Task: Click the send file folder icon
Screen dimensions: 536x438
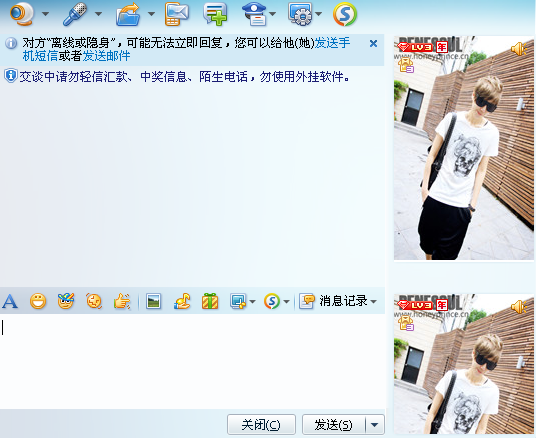Action: pos(129,14)
